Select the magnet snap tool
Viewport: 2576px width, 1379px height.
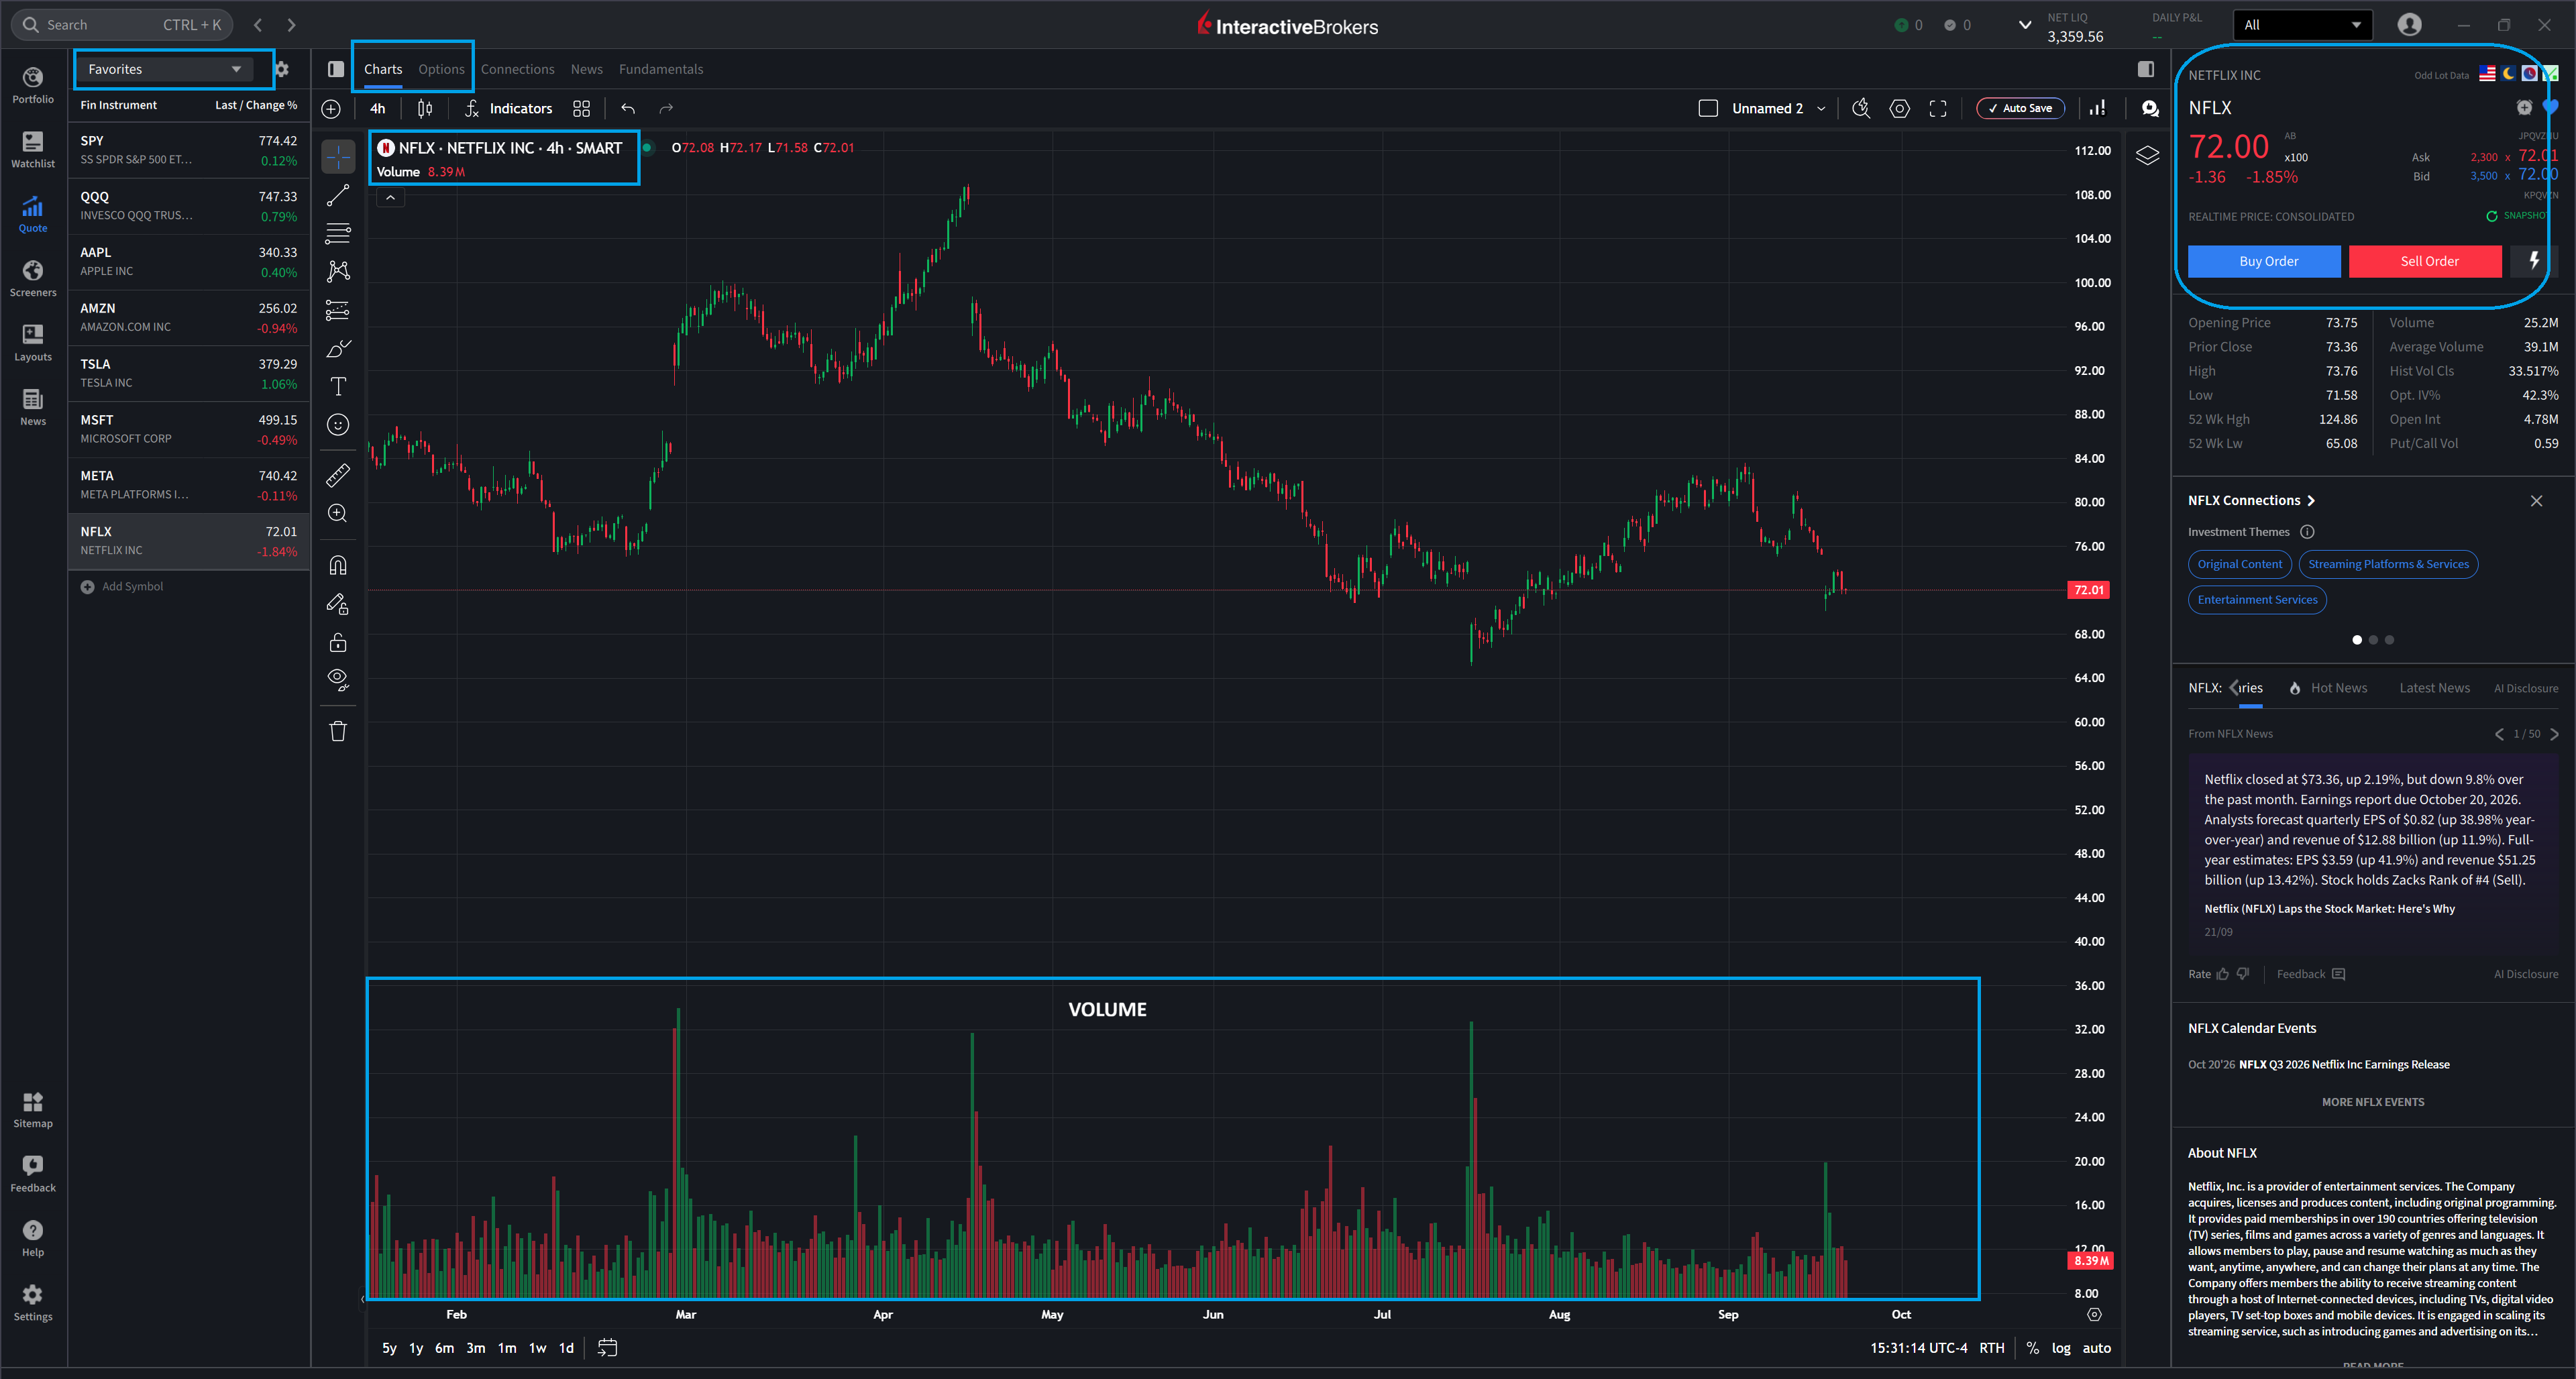coord(338,565)
